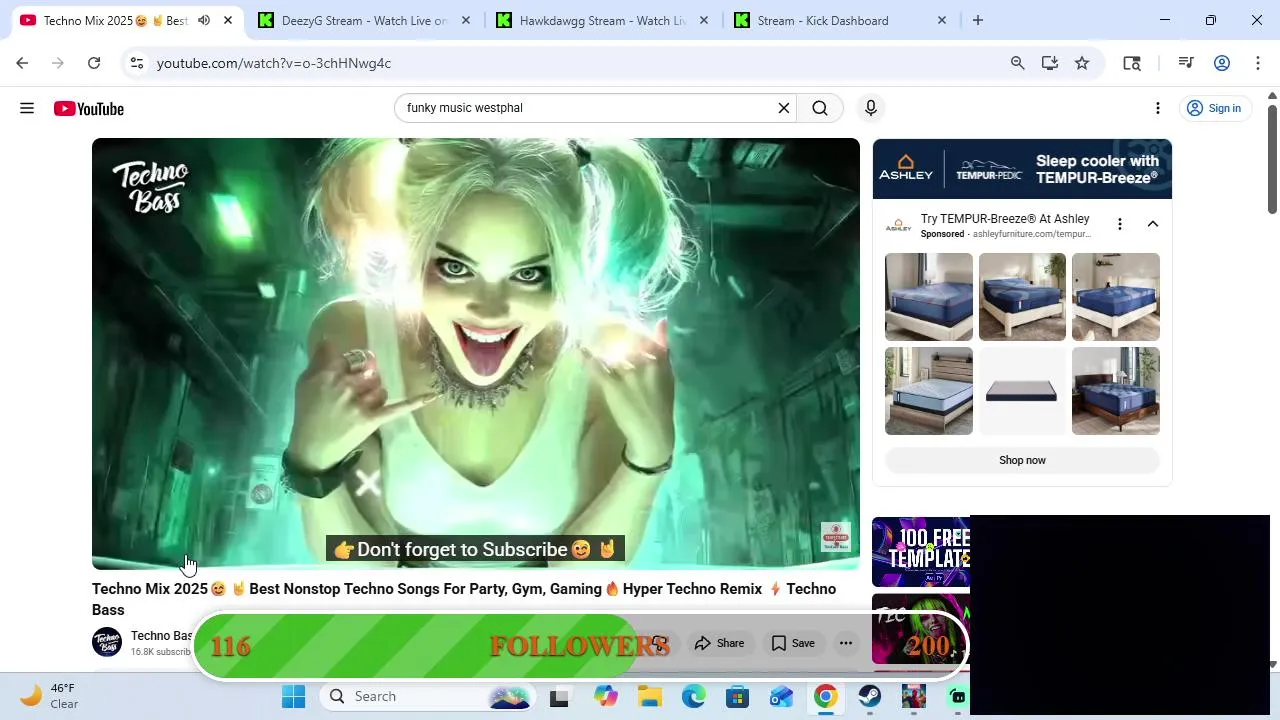Mute the Techno Mix tab audio icon
The height and width of the screenshot is (720, 1280).
click(204, 20)
